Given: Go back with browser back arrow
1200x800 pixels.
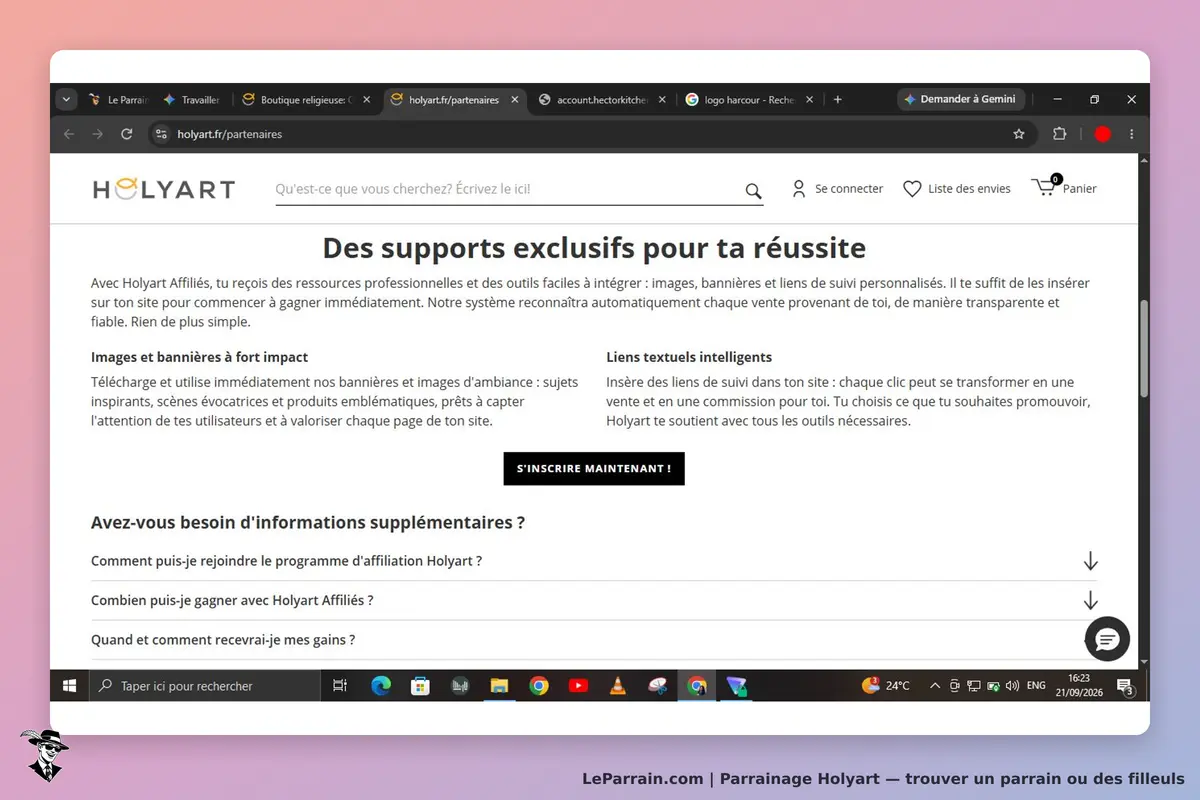Looking at the screenshot, I should point(69,134).
